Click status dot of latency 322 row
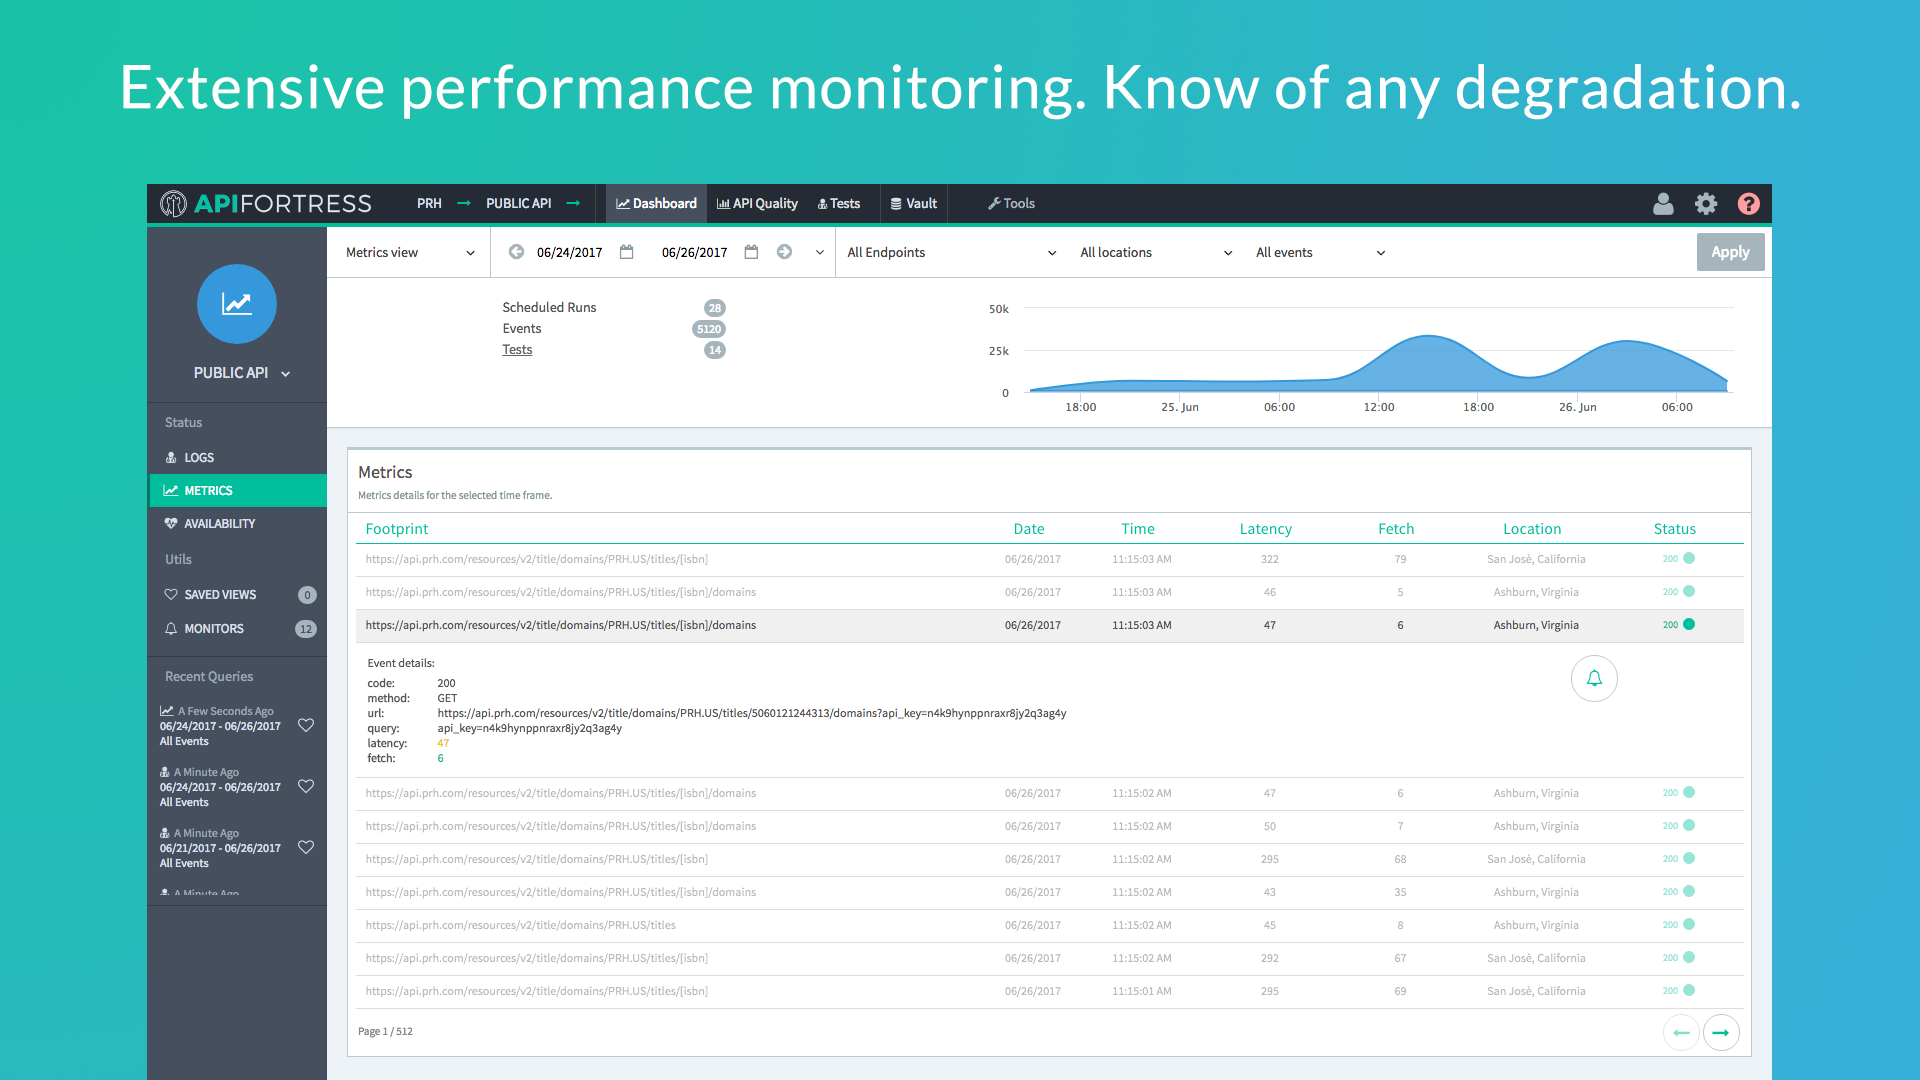This screenshot has width=1920, height=1080. (1689, 558)
